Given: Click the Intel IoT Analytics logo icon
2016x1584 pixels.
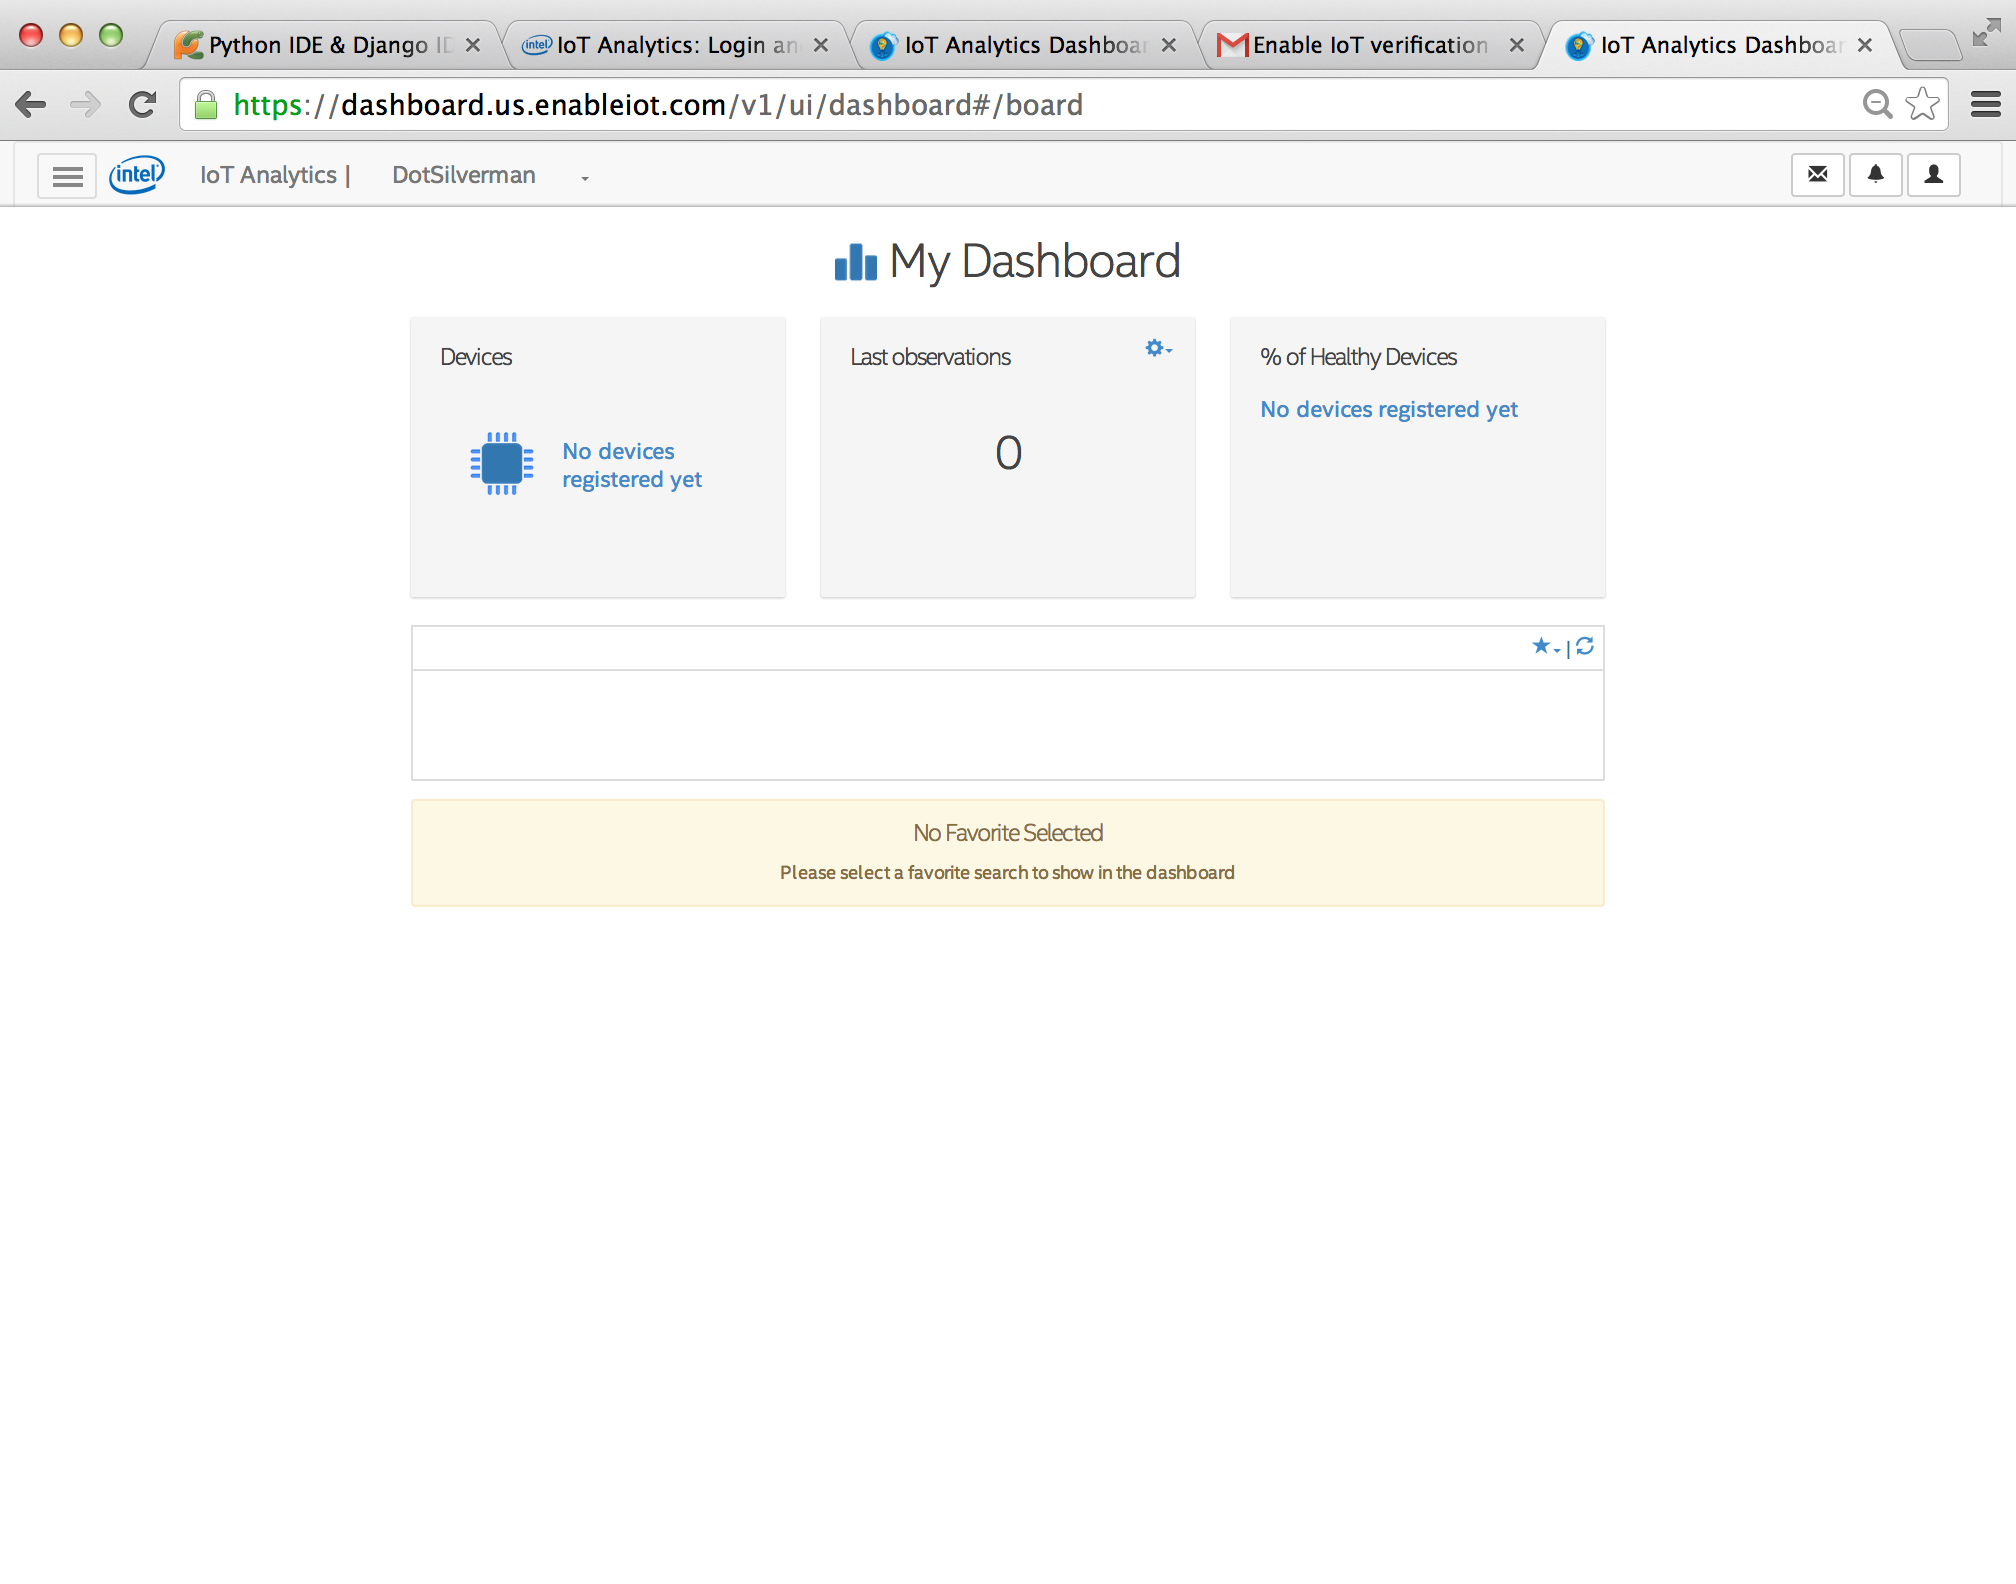Looking at the screenshot, I should (137, 173).
